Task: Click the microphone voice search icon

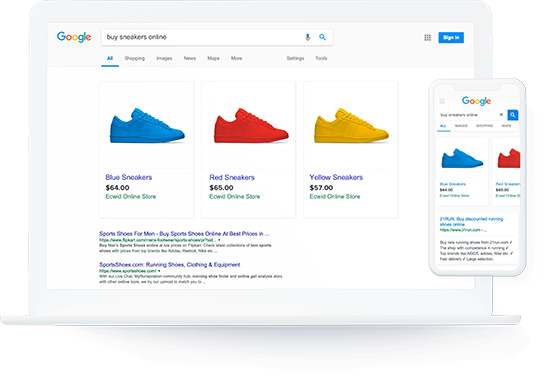Action: pyautogui.click(x=307, y=37)
